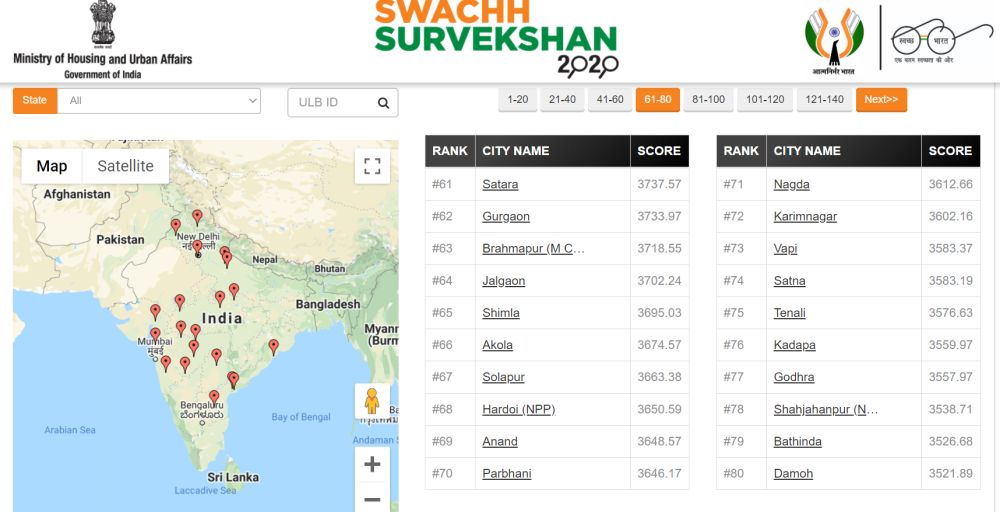Viewport: 1000px width, 512px height.
Task: Go to ranks 121-140 page
Action: pos(824,99)
